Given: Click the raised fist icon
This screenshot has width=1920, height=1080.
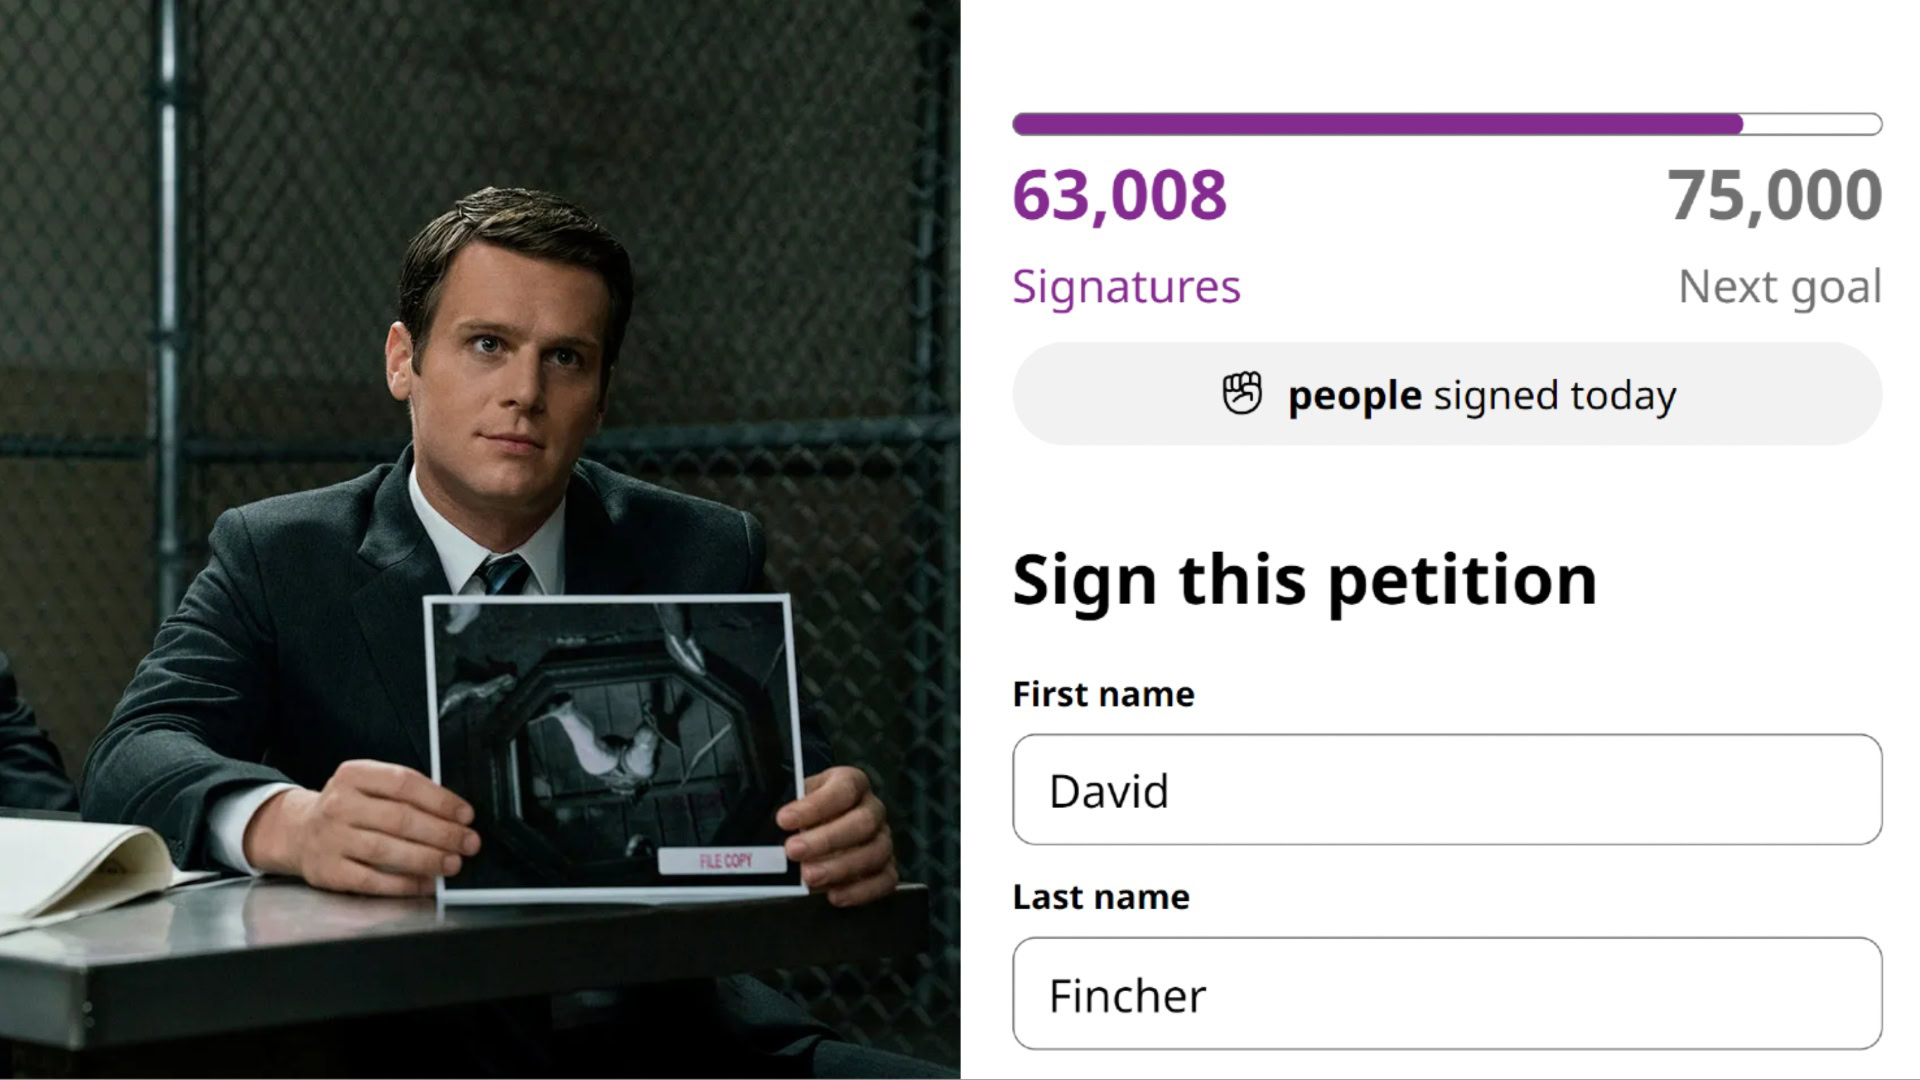Looking at the screenshot, I should (1243, 394).
